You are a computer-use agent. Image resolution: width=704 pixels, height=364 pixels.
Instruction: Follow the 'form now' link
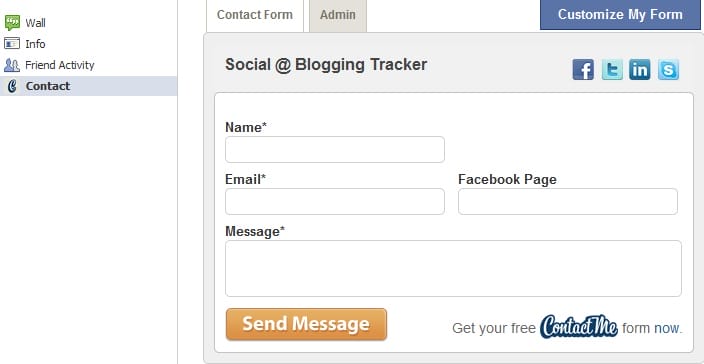pyautogui.click(x=652, y=328)
